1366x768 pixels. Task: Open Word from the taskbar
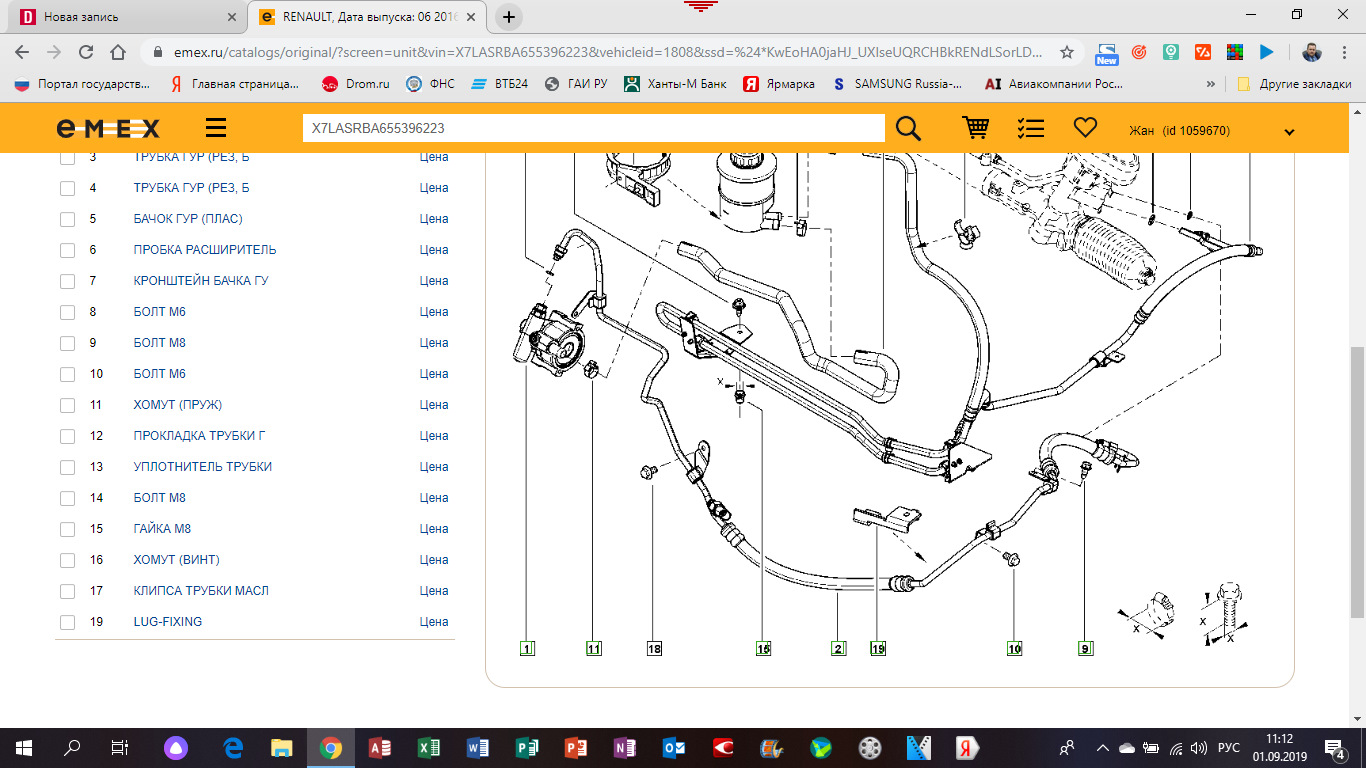click(478, 747)
